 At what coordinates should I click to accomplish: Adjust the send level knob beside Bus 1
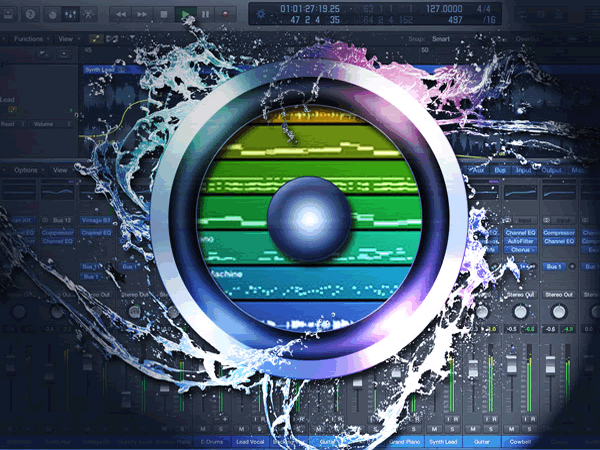572,266
